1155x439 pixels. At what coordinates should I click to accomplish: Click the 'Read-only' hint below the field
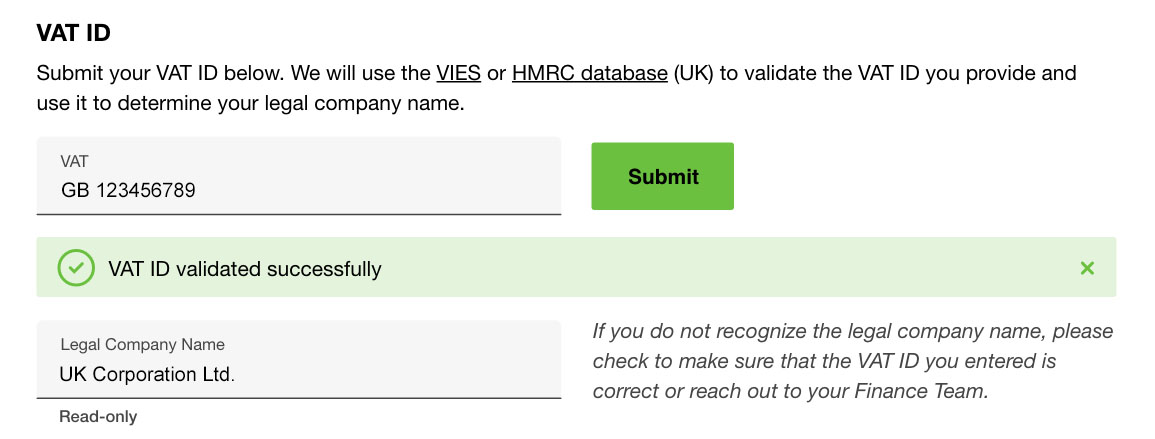[98, 417]
